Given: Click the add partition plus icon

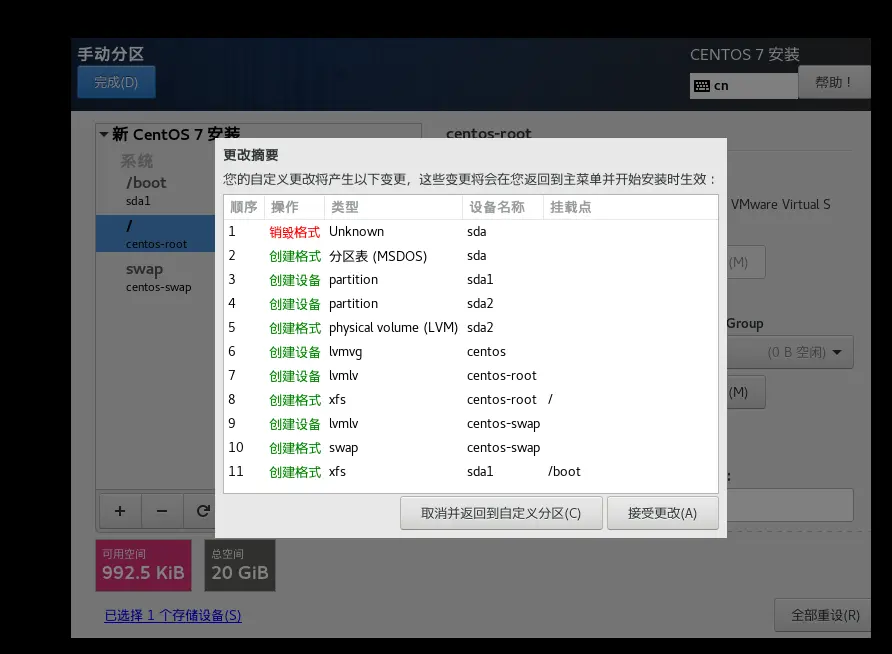Looking at the screenshot, I should click(119, 511).
